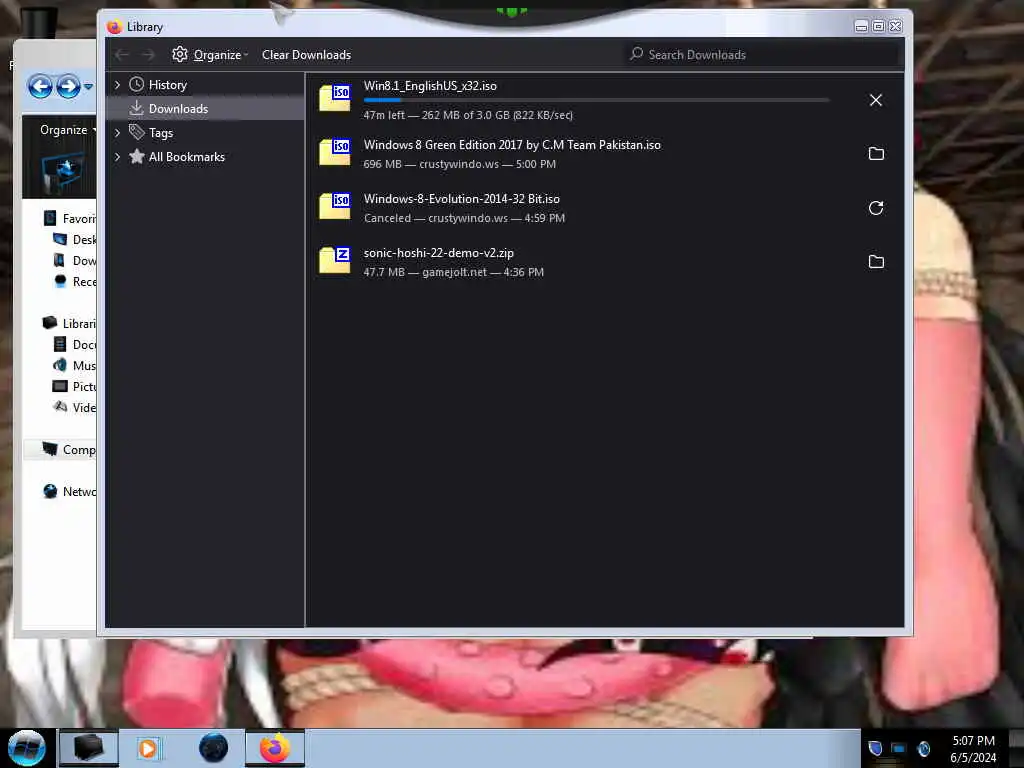Click the sonic-hoshi zip file icon
The width and height of the screenshot is (1024, 768).
click(x=335, y=259)
